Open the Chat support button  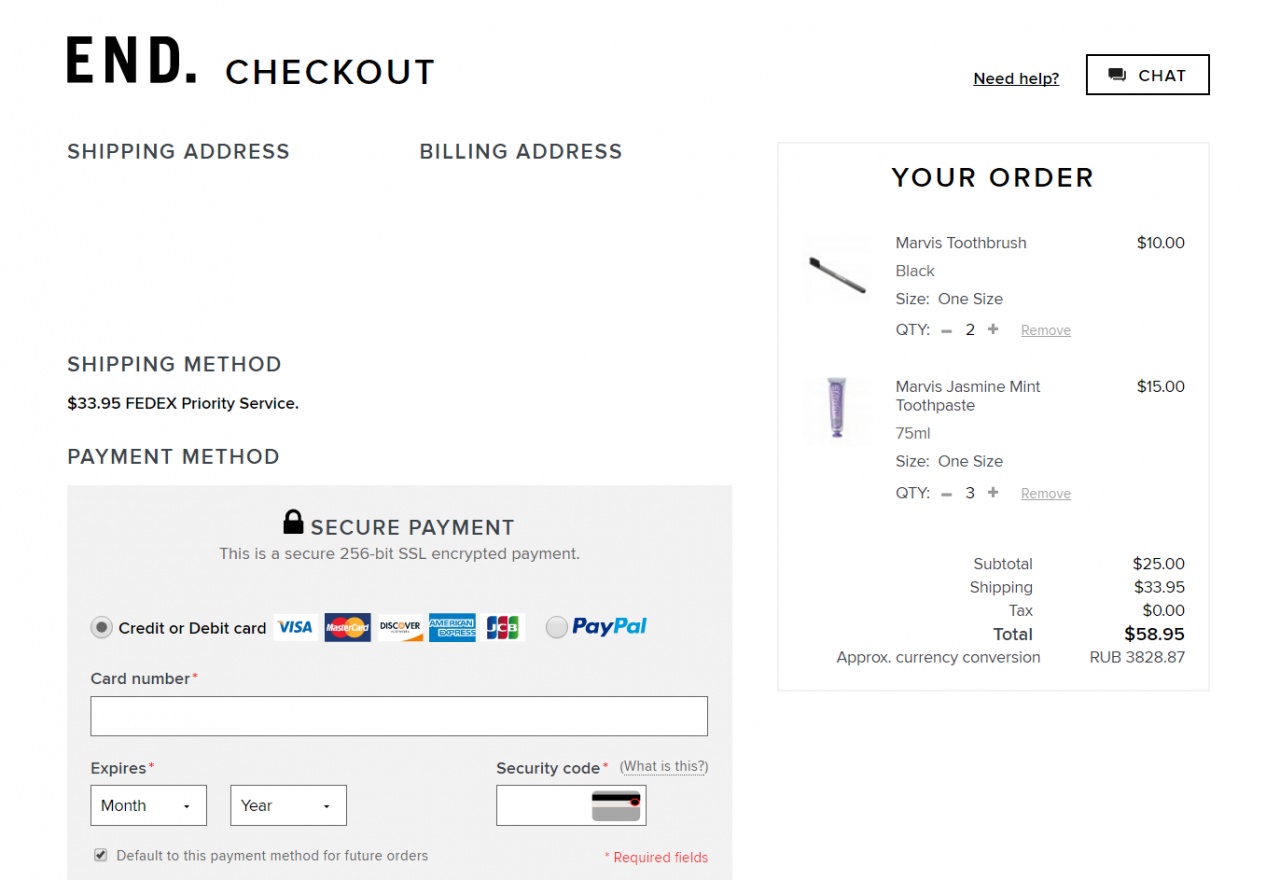pos(1147,75)
